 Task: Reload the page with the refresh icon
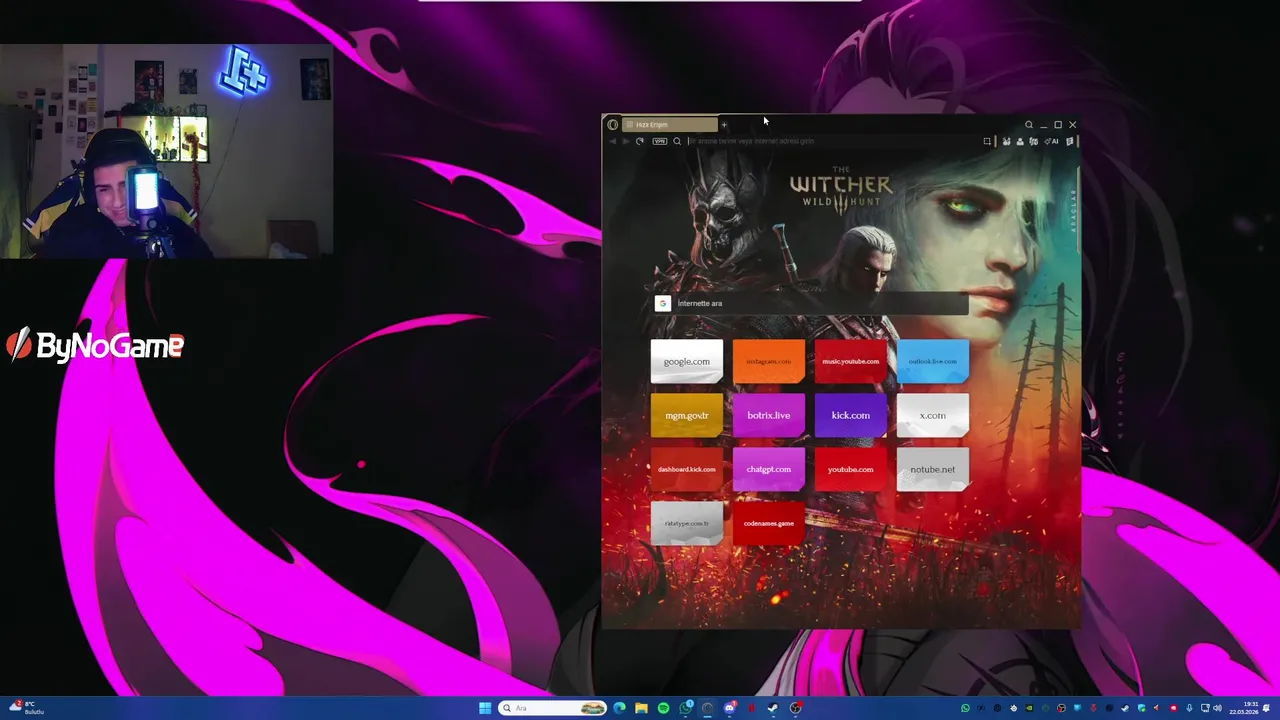pyautogui.click(x=640, y=141)
